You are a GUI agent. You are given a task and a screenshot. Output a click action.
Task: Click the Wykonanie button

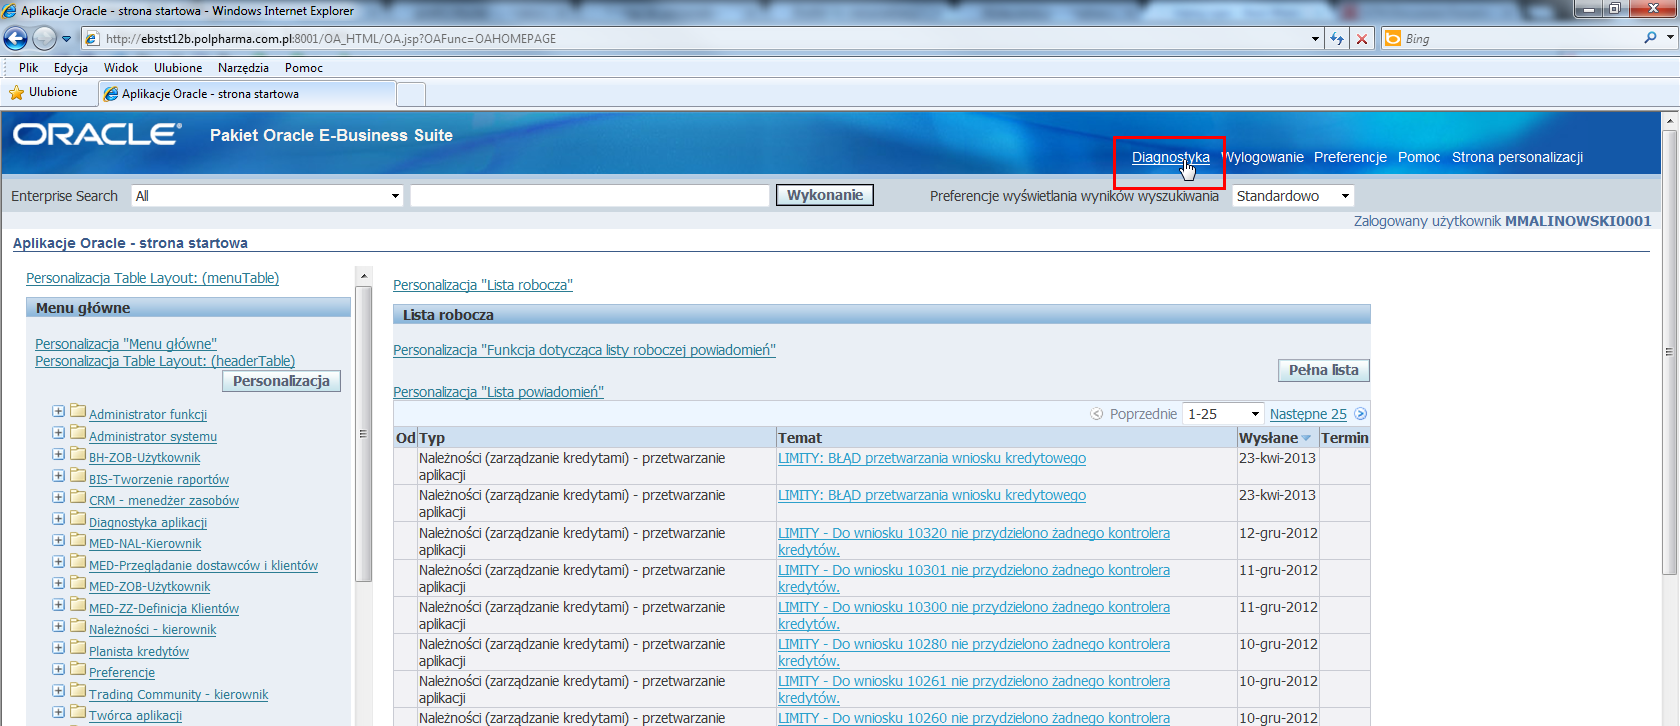(x=824, y=195)
